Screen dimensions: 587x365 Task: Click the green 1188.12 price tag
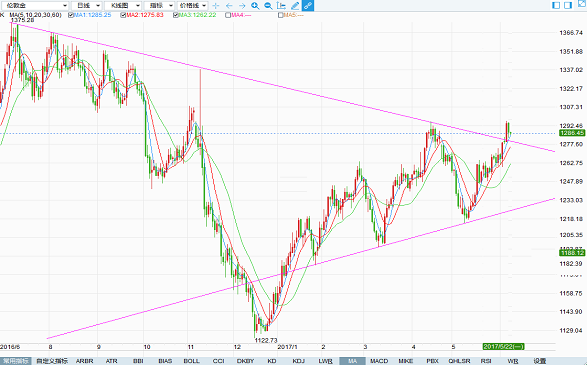[572, 253]
